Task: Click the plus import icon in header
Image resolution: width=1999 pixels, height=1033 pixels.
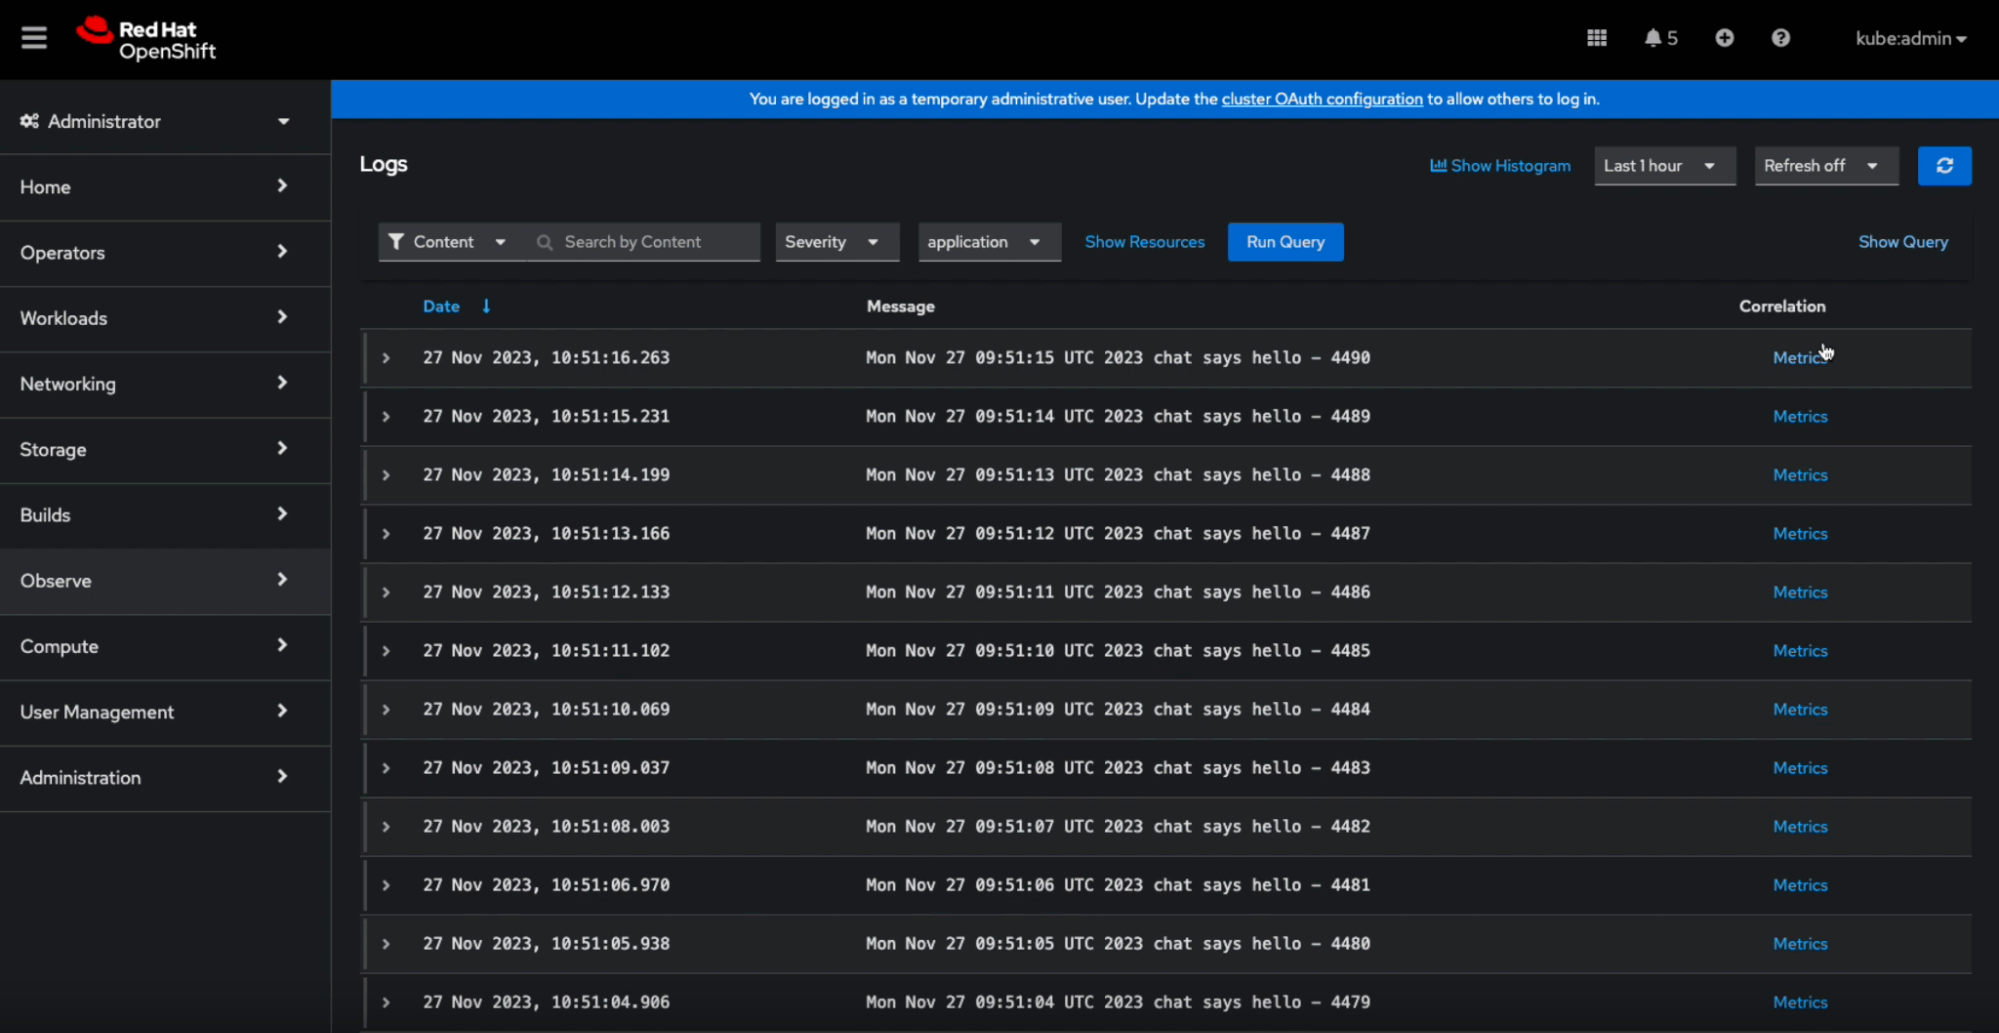Action: click(x=1724, y=38)
